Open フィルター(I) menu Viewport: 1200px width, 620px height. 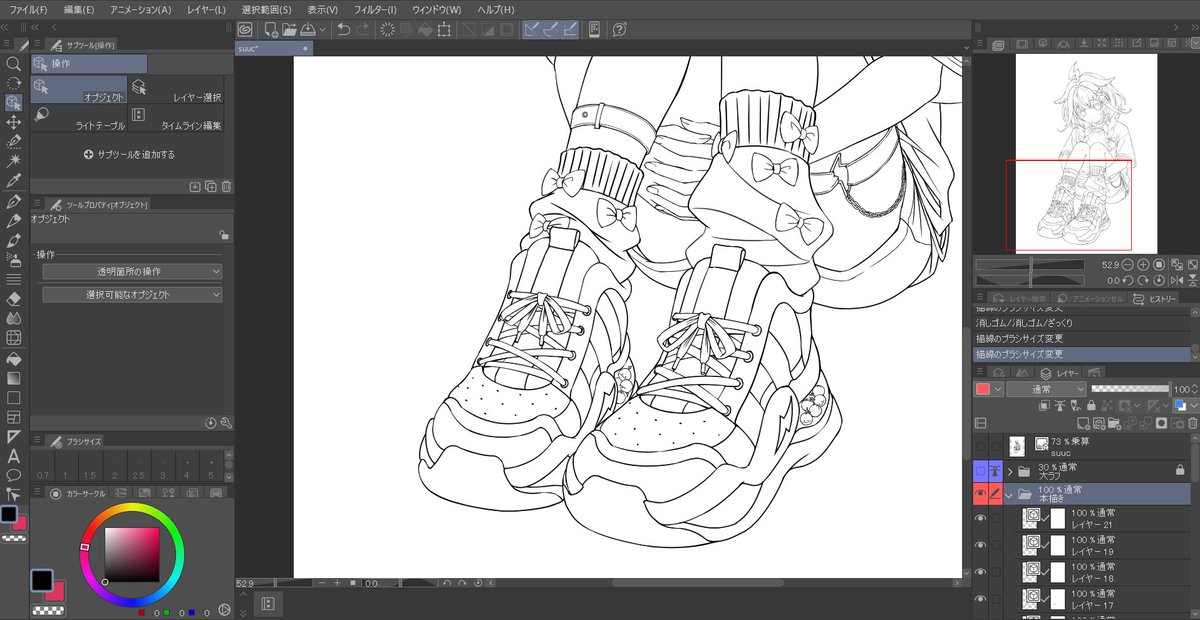[375, 9]
